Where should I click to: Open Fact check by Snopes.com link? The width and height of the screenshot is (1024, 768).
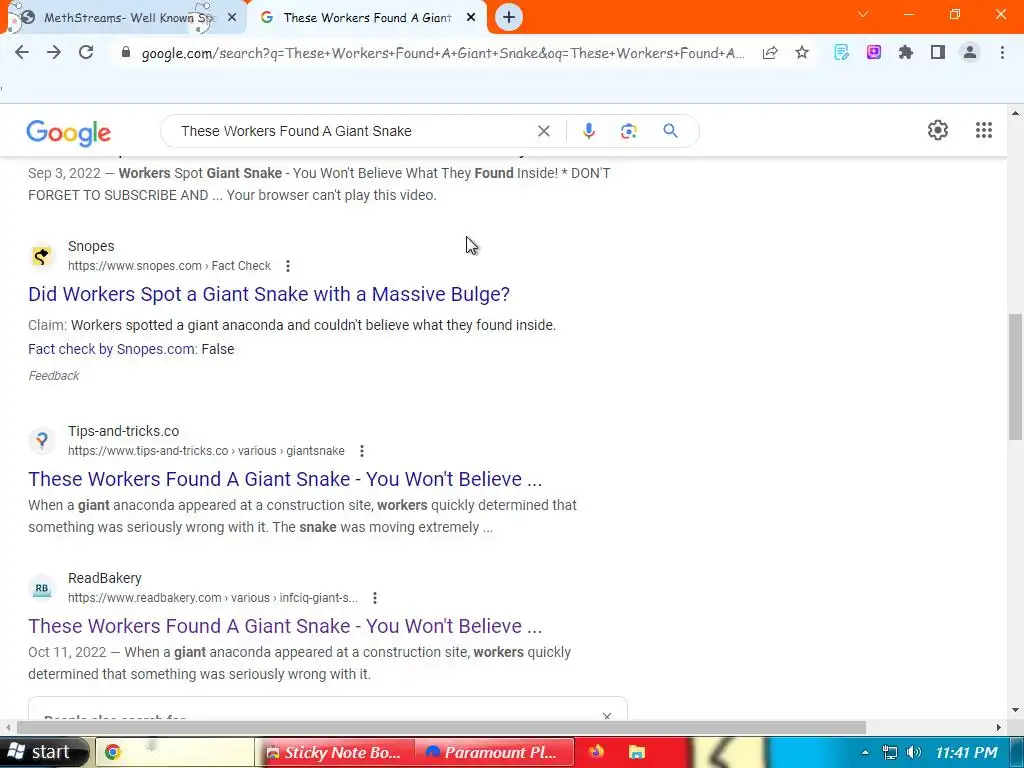point(112,349)
